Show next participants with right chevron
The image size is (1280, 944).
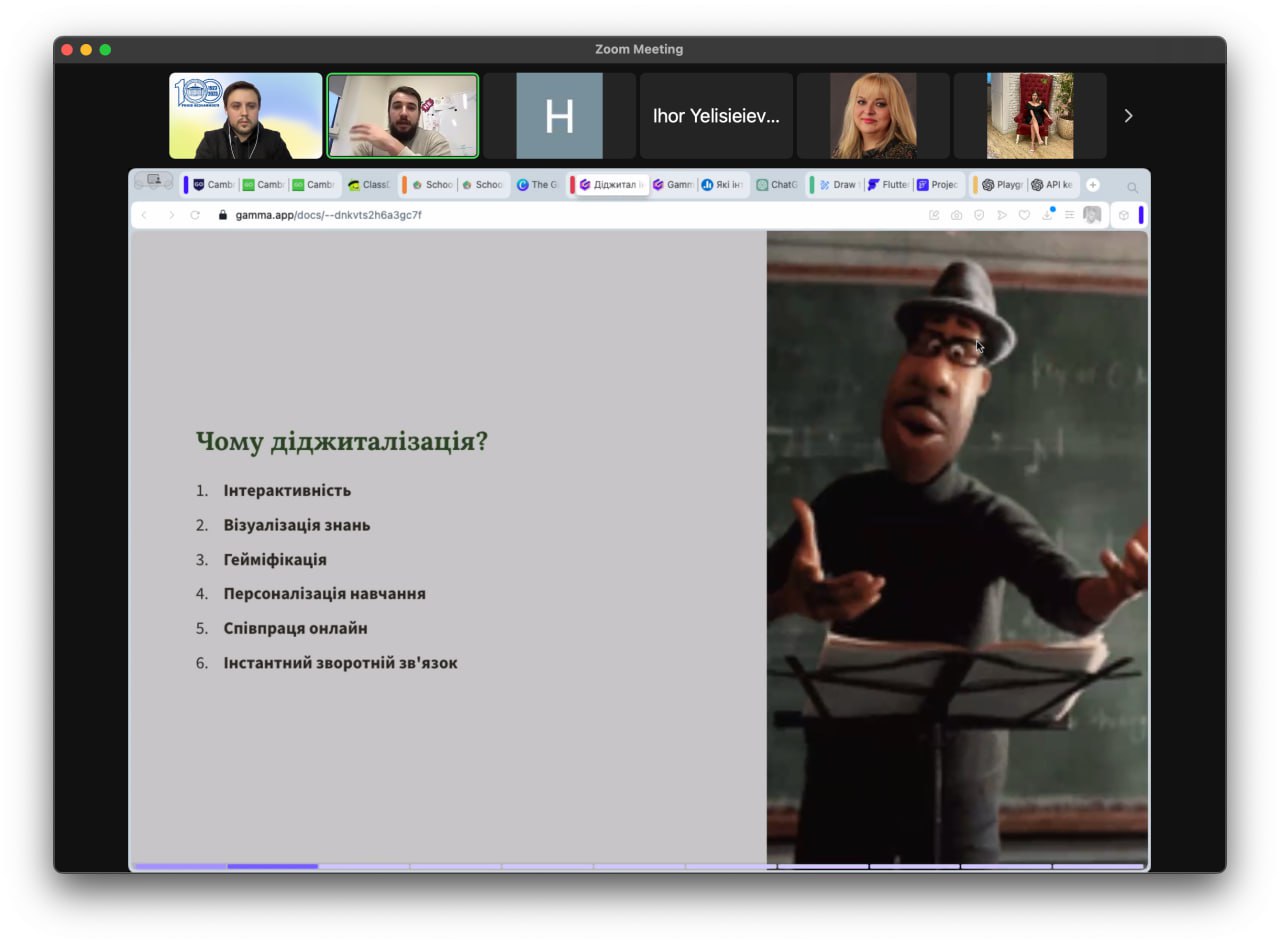click(1128, 116)
